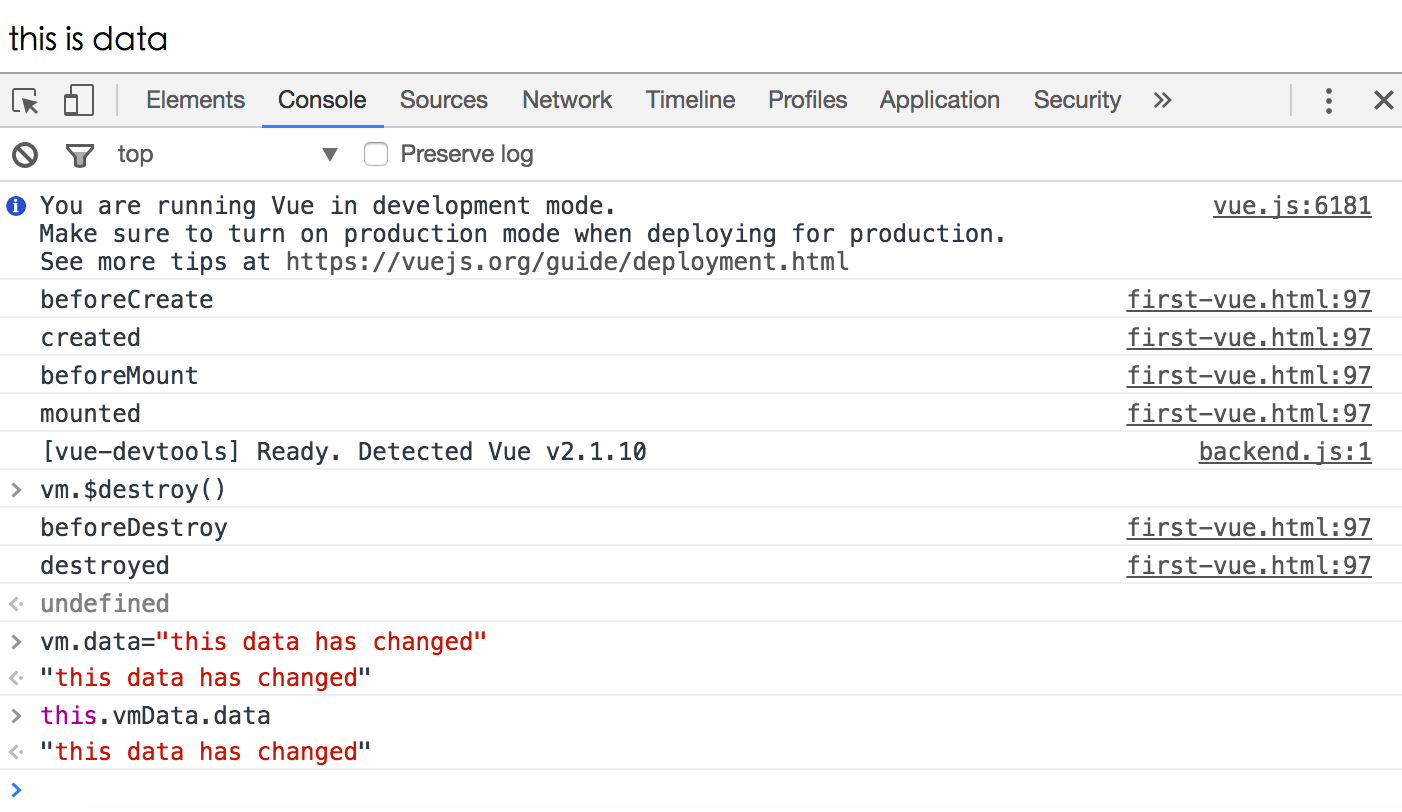Toggle the device toolbar icon
This screenshot has width=1402, height=812.
tap(78, 101)
